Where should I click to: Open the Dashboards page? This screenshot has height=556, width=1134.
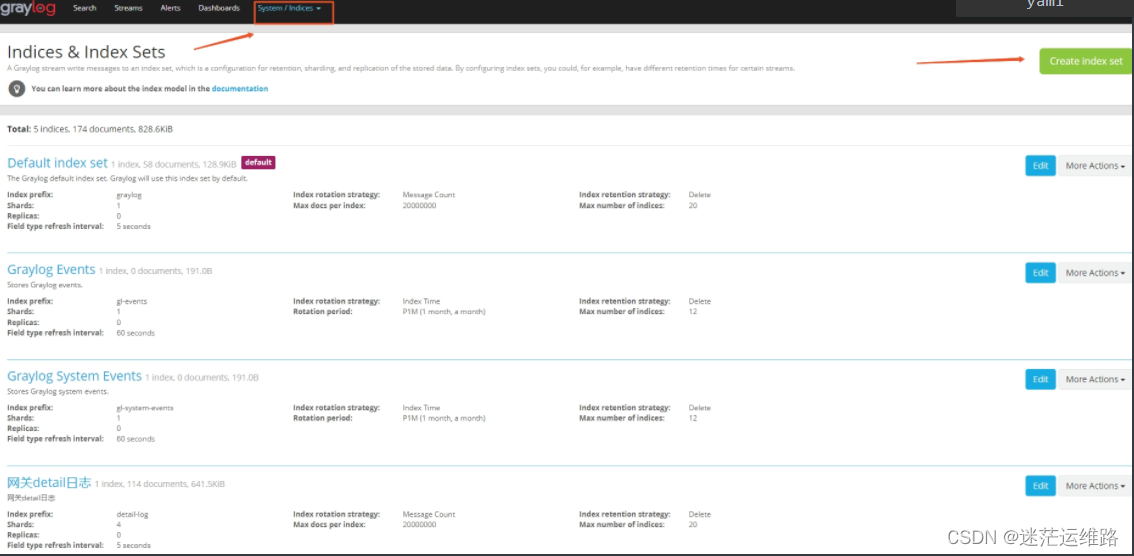pos(219,9)
